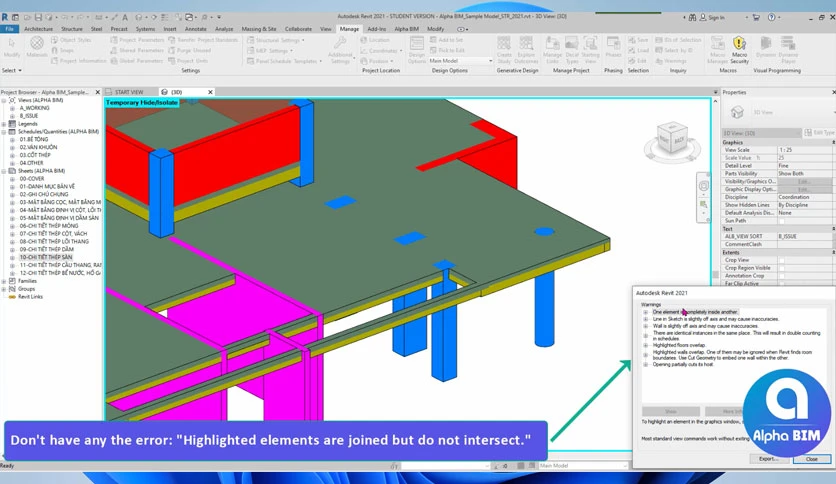Viewport: 836px width, 484px height.
Task: Click the ViewCube in the 3D view
Action: 671,138
